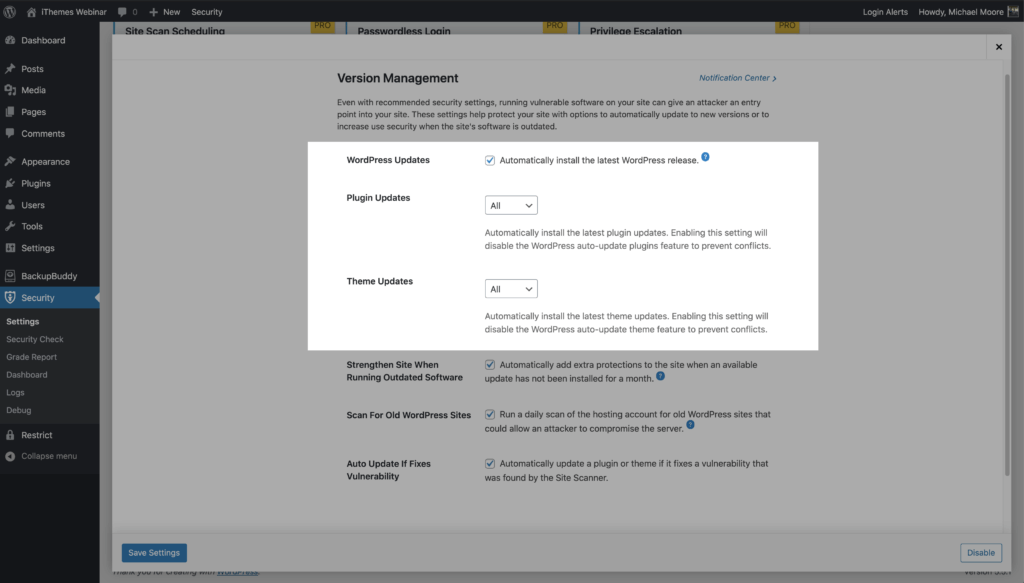Click the Plugin Updates label
The image size is (1024, 583).
[378, 197]
